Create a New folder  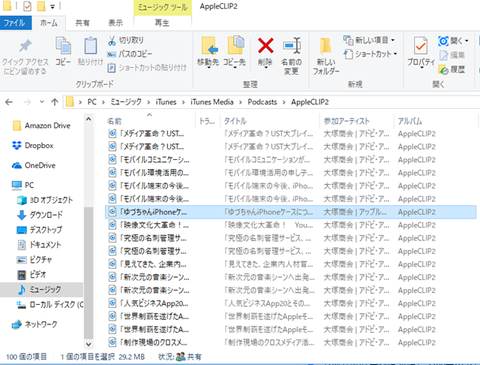click(x=326, y=55)
